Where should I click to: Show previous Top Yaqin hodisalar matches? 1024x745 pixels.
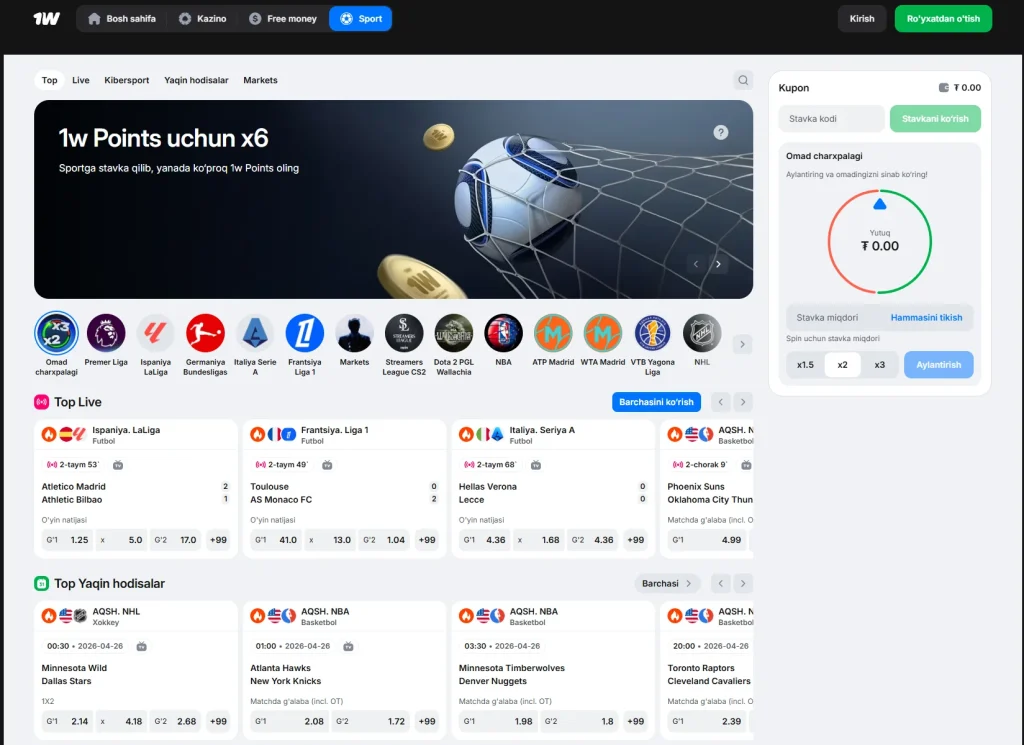720,584
